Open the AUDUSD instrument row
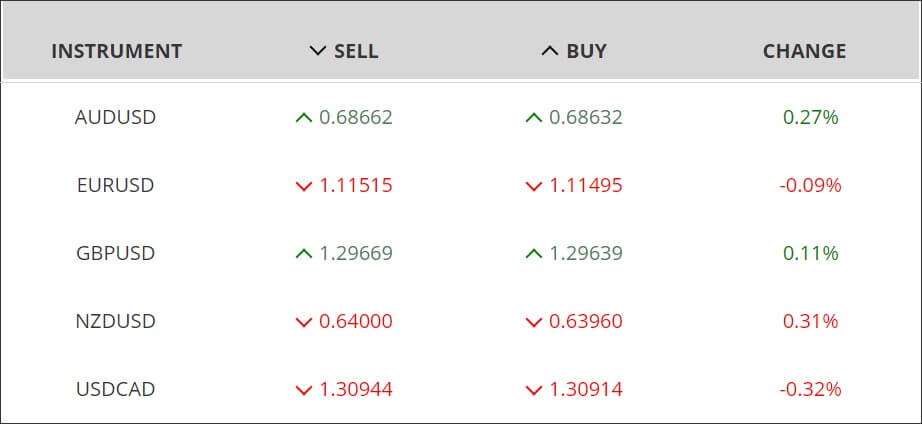This screenshot has width=922, height=425. coord(461,118)
